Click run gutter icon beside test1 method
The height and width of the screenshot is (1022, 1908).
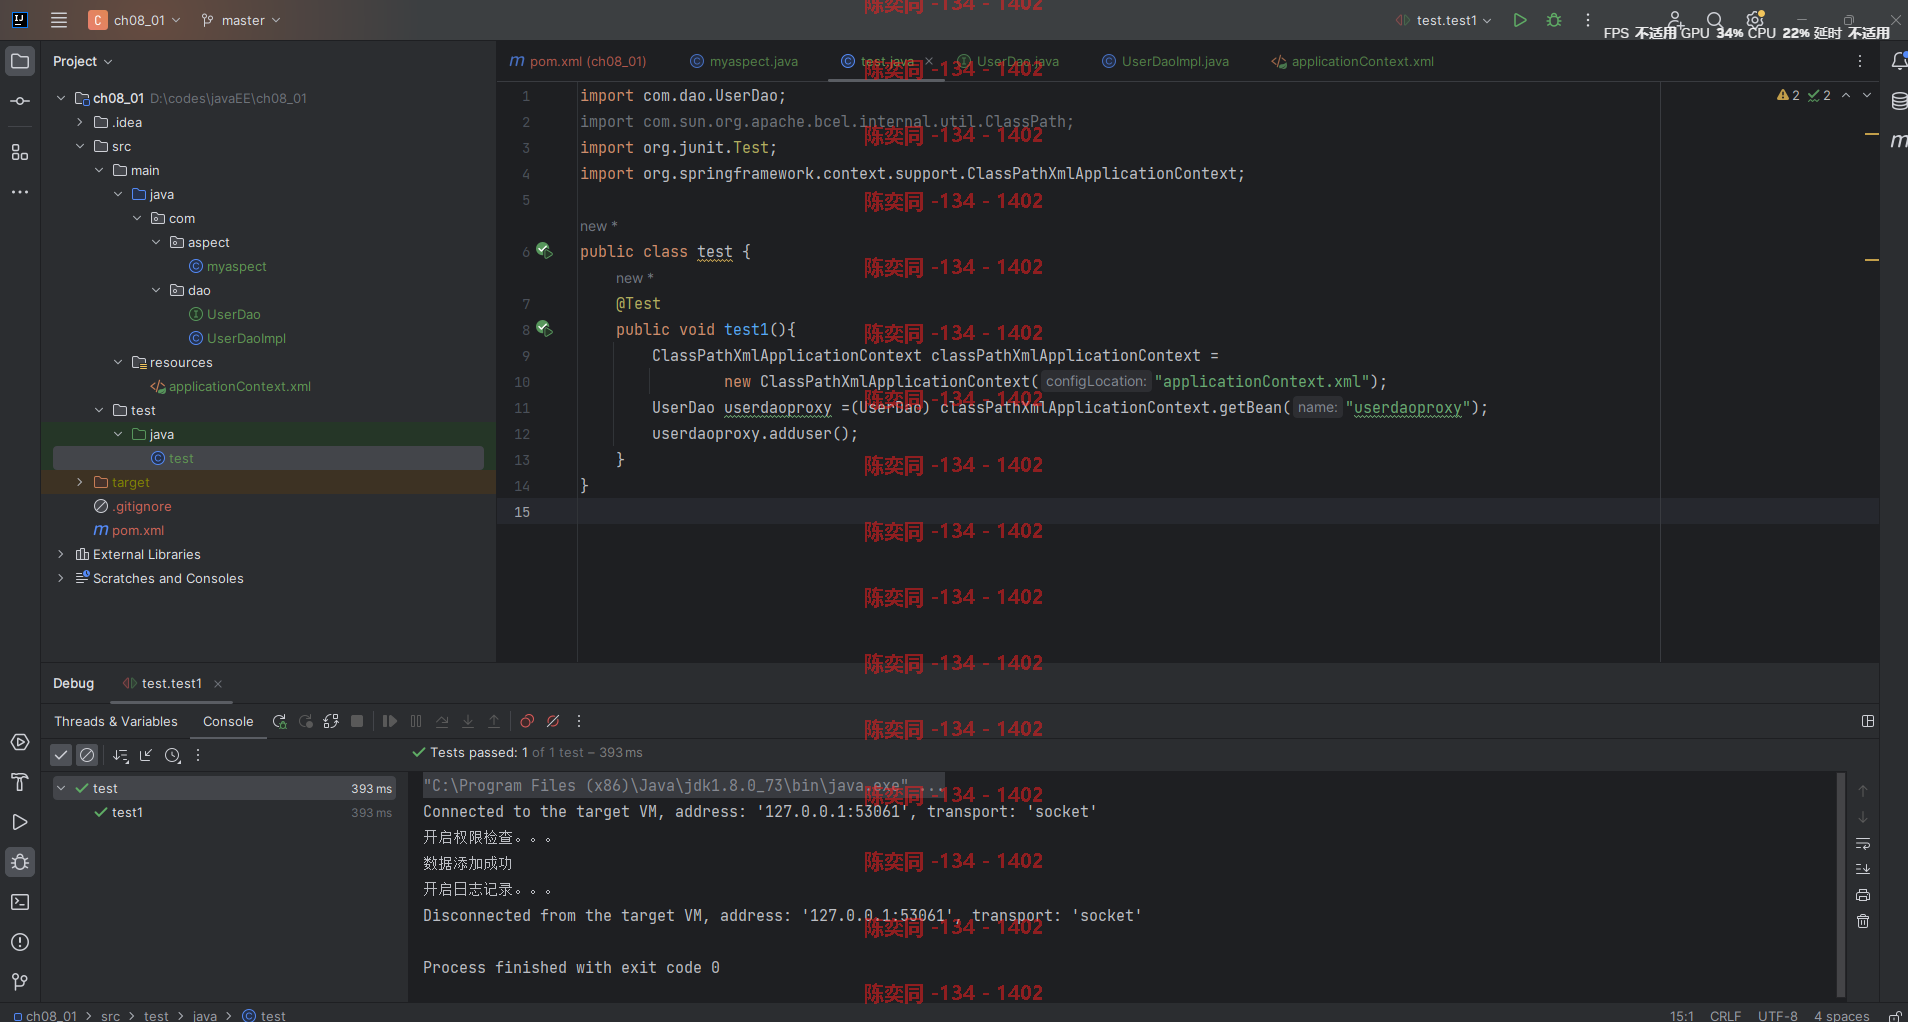point(544,328)
